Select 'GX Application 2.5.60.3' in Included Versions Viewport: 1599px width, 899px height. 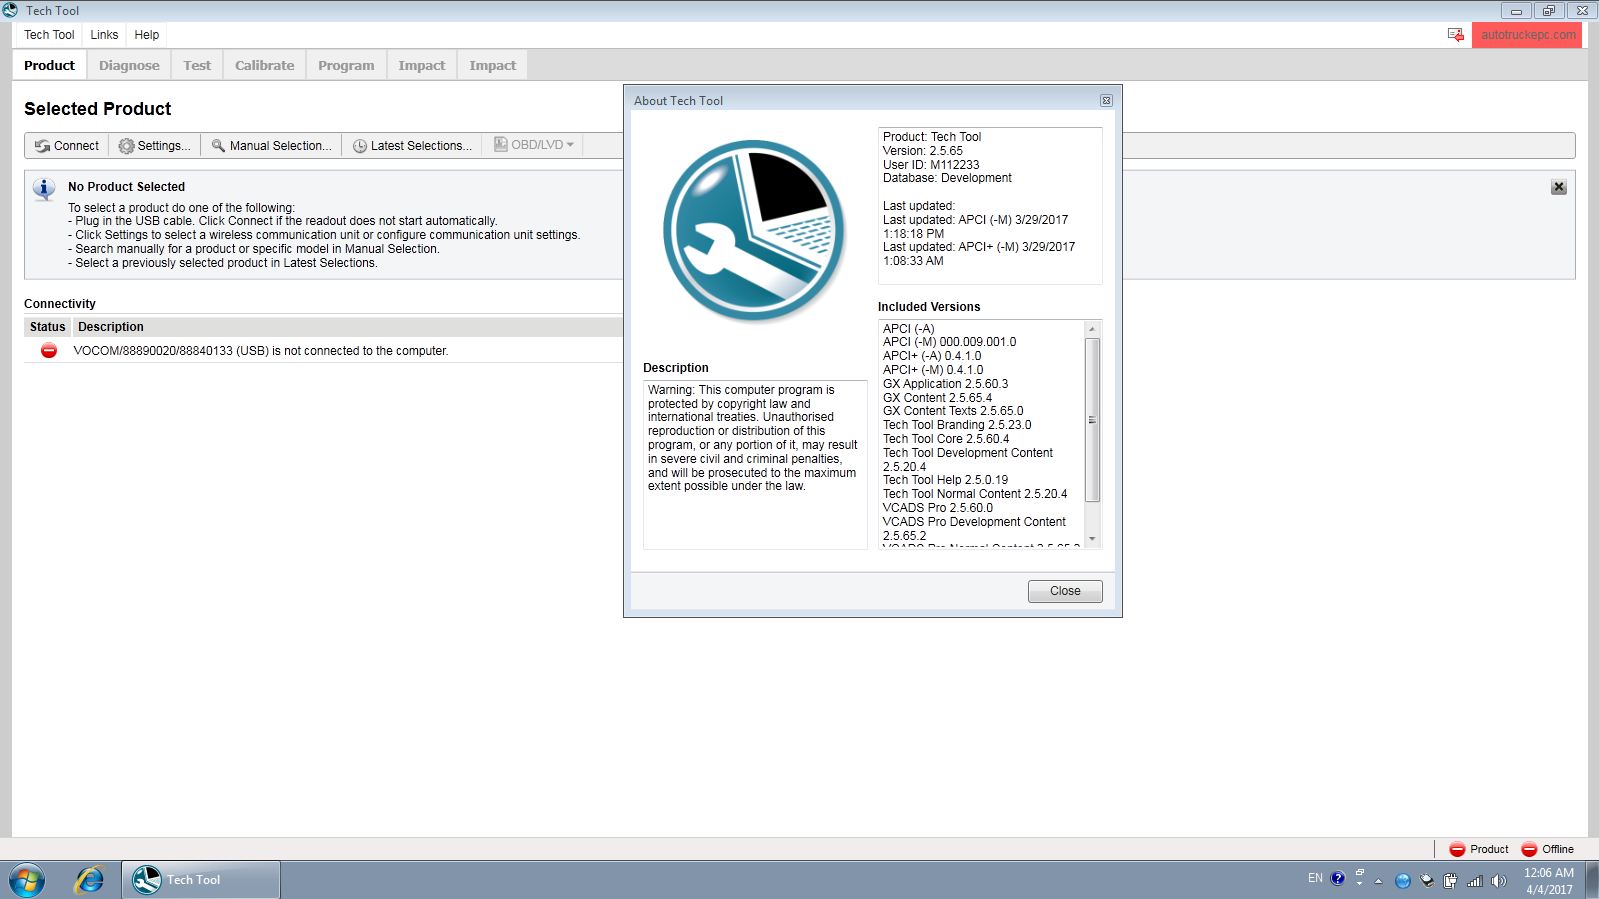[945, 384]
